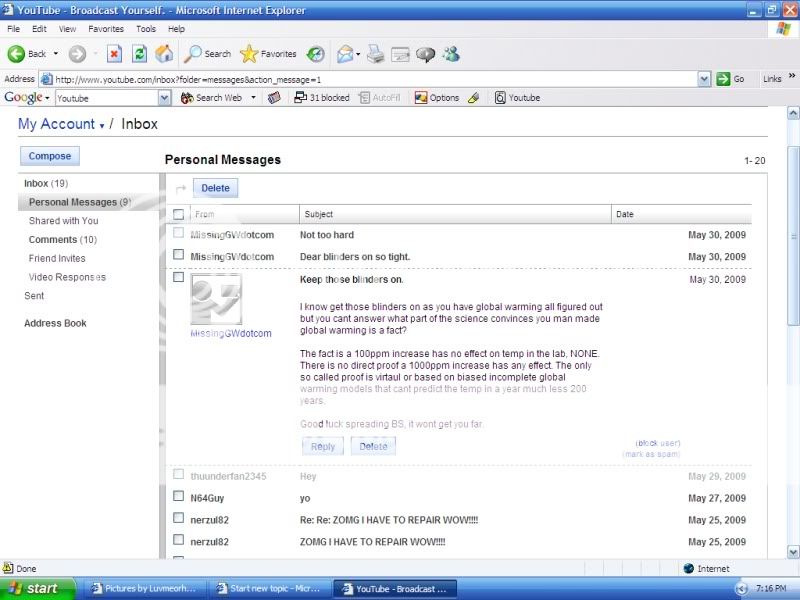Screen dimensions: 800x600
Task: Open the address bar dropdown arrow
Action: [x=704, y=79]
